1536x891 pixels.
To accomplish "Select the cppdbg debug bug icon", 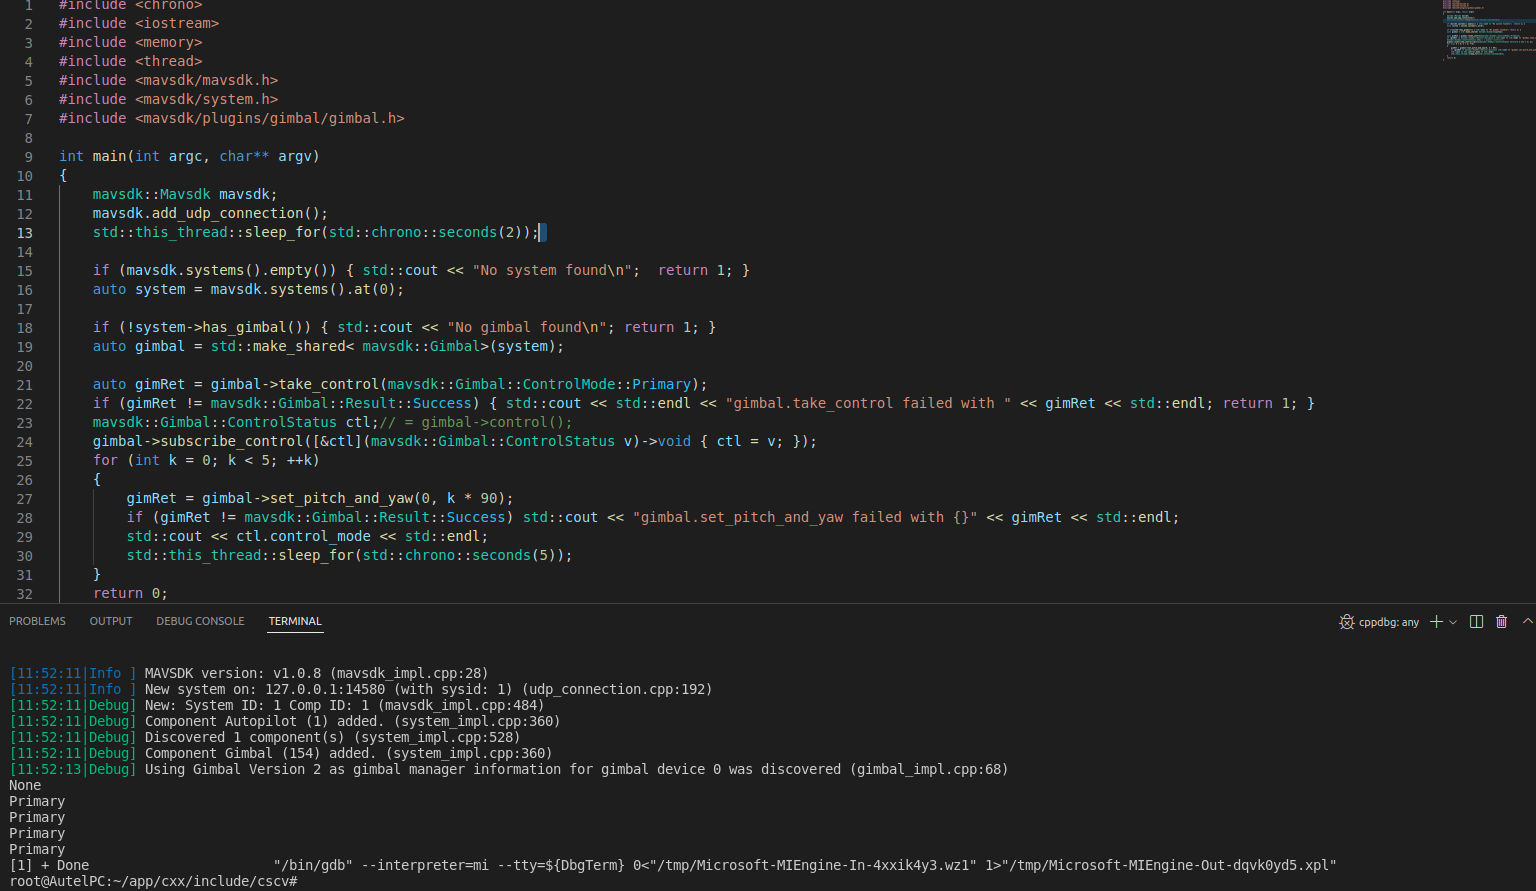I will [1347, 622].
